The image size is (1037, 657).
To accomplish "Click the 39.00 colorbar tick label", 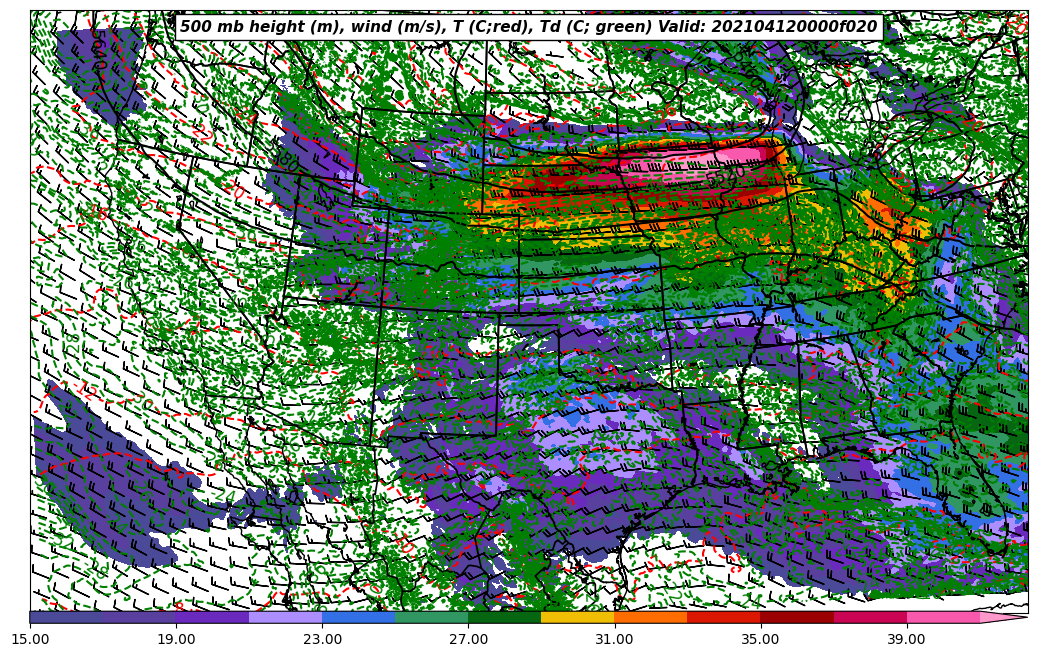I will pyautogui.click(x=907, y=640).
